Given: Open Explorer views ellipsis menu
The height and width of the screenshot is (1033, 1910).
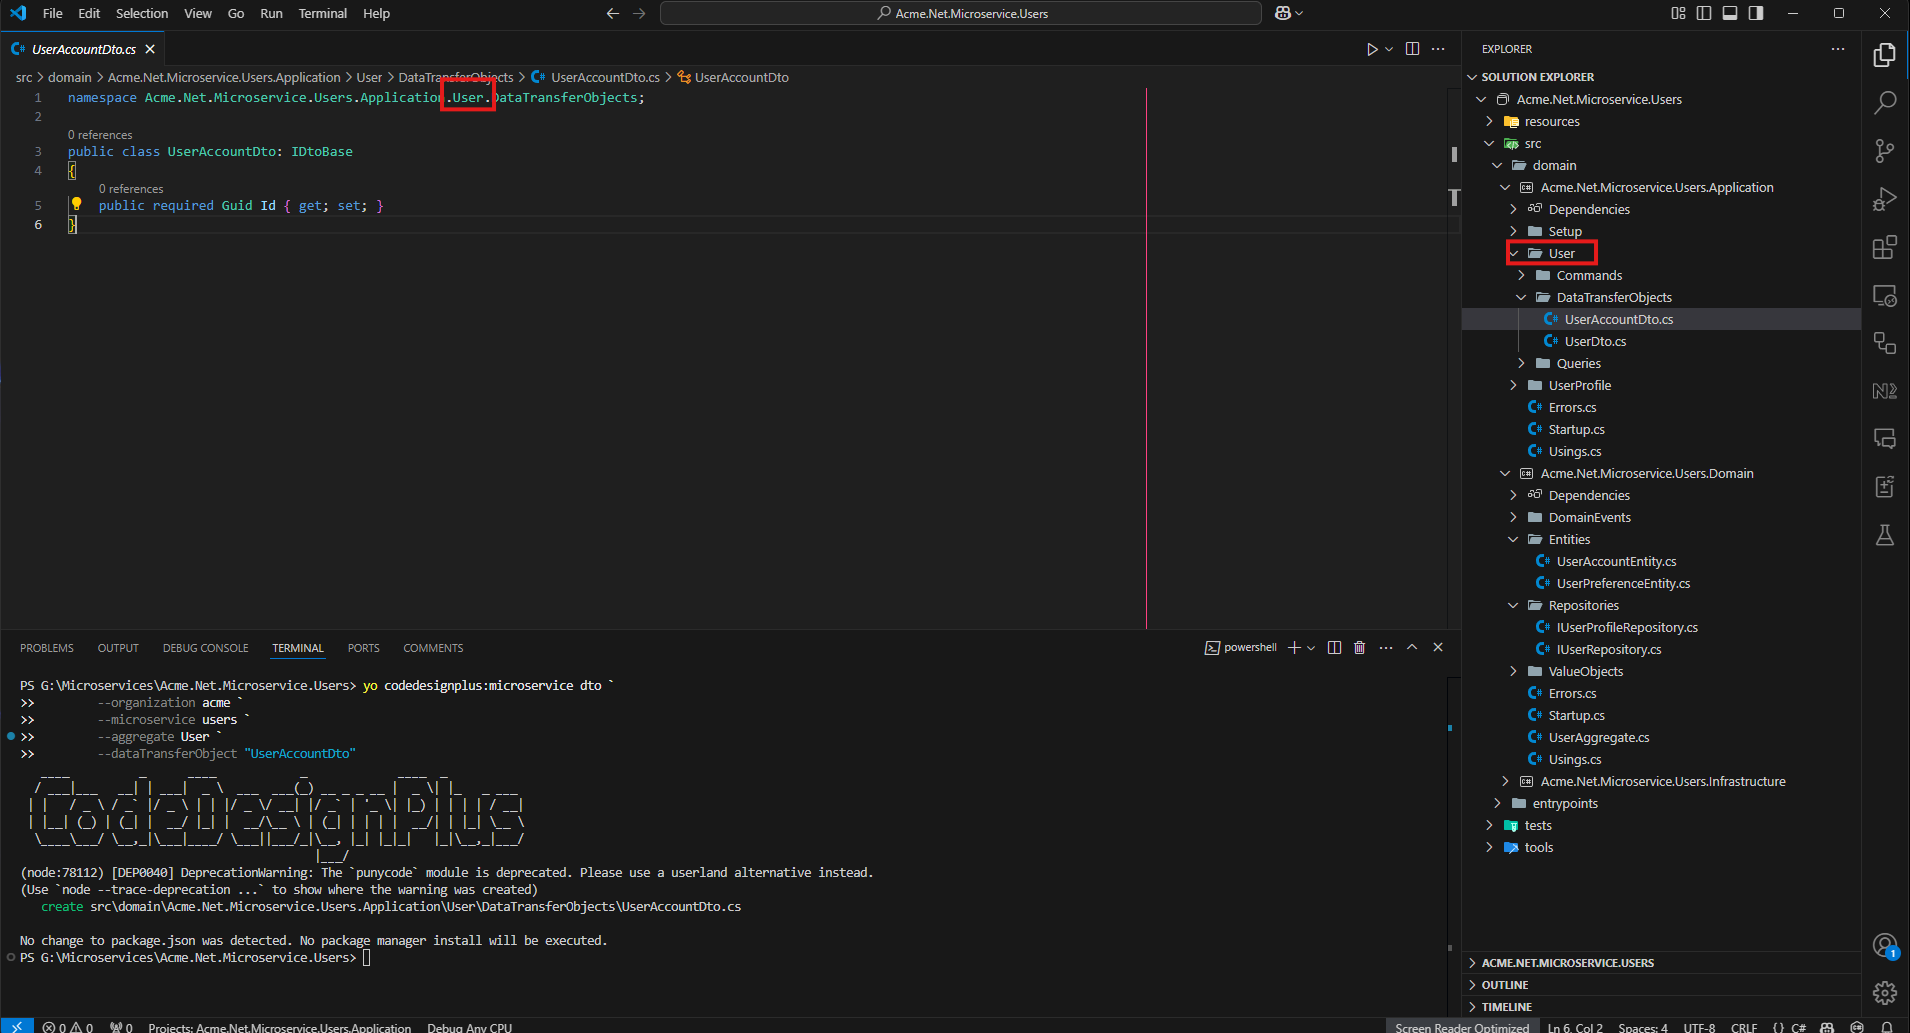Looking at the screenshot, I should pos(1838,49).
